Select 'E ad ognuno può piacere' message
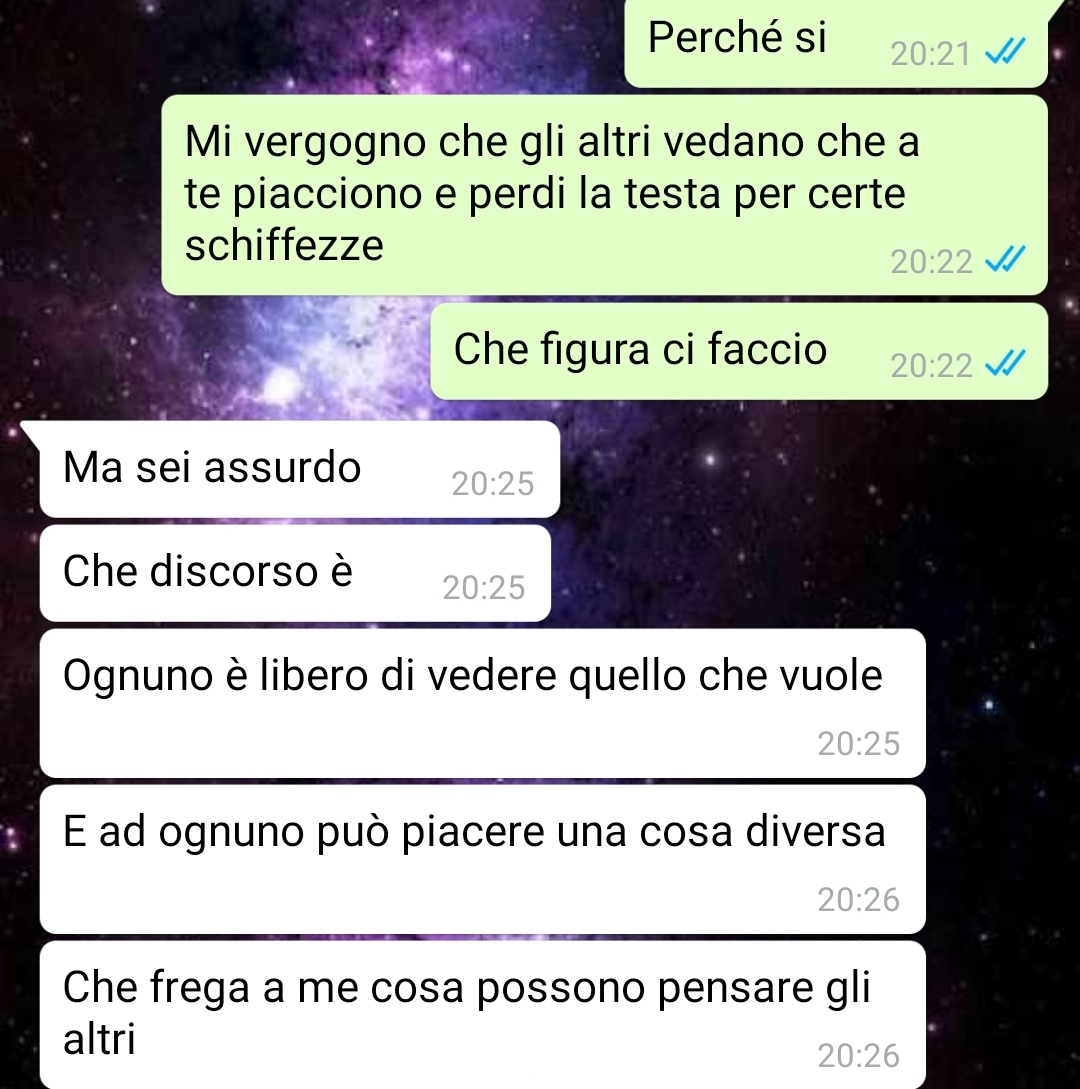1080x1089 pixels. (x=483, y=860)
